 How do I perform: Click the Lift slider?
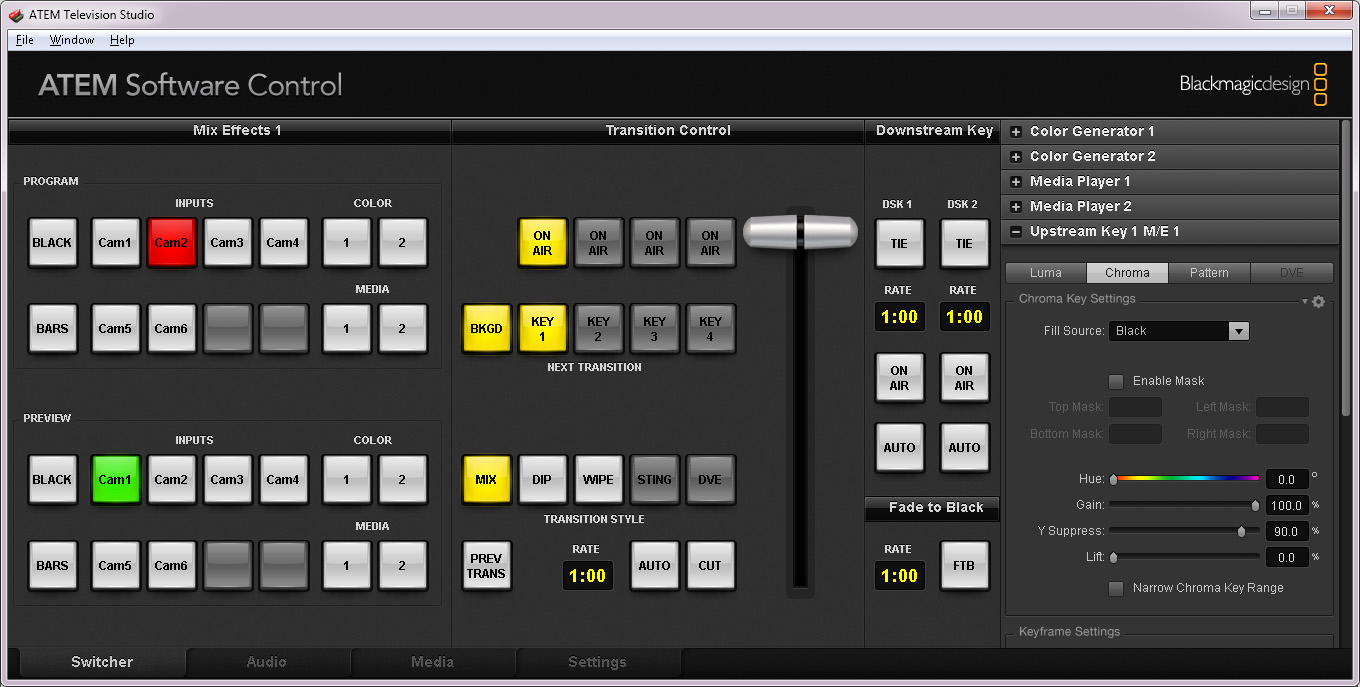click(x=1184, y=557)
